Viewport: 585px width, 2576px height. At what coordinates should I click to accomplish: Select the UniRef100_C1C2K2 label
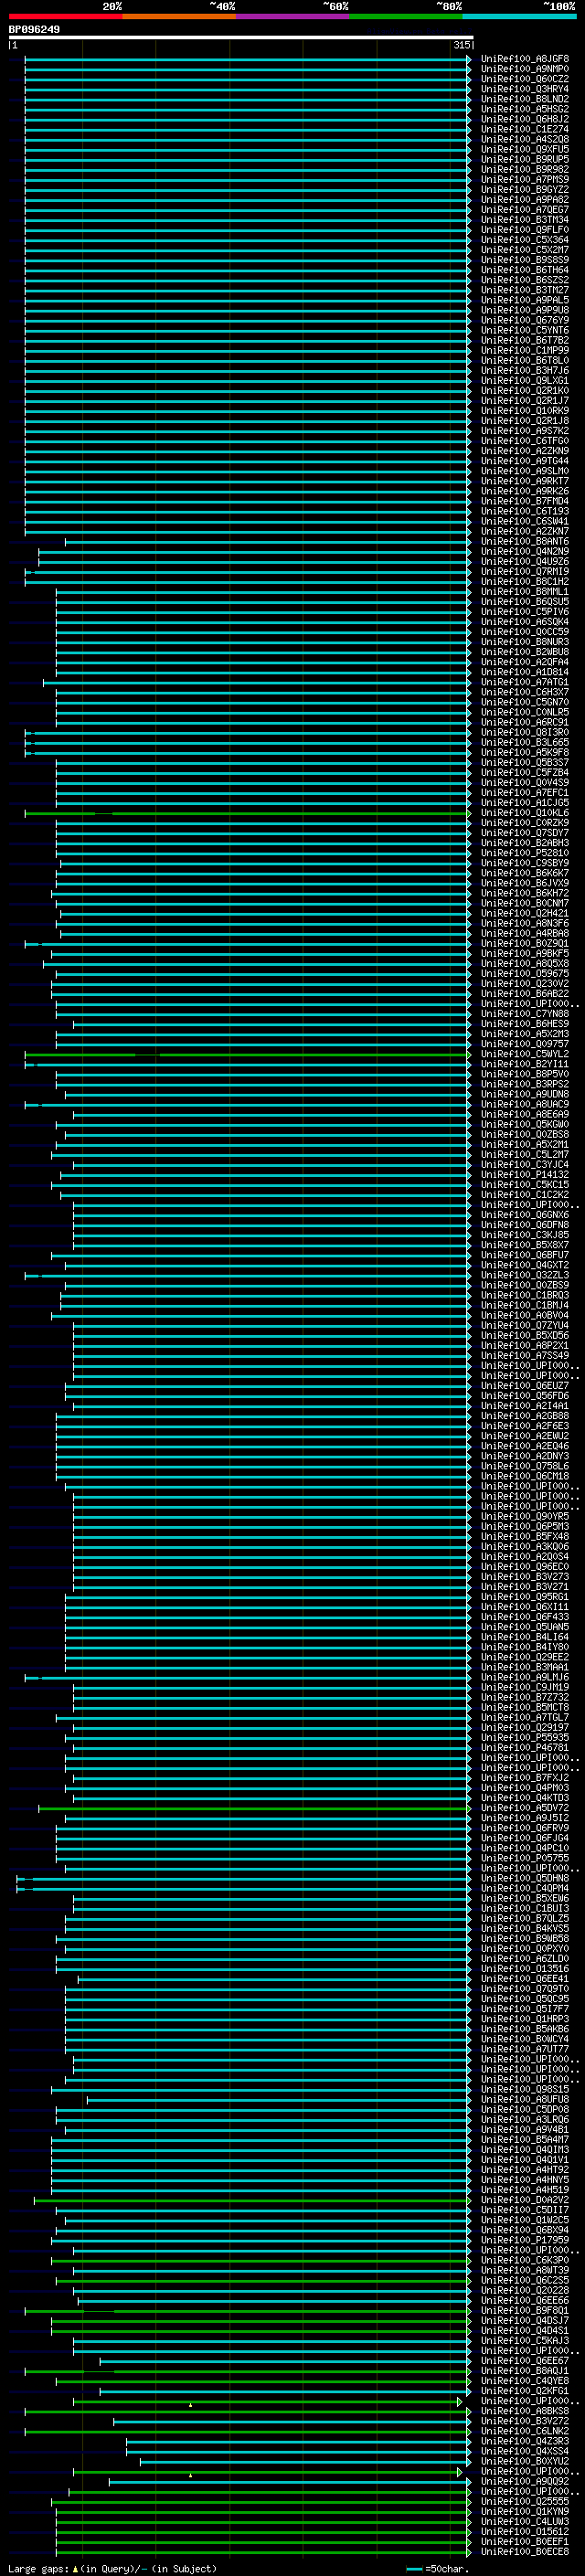tap(524, 1195)
